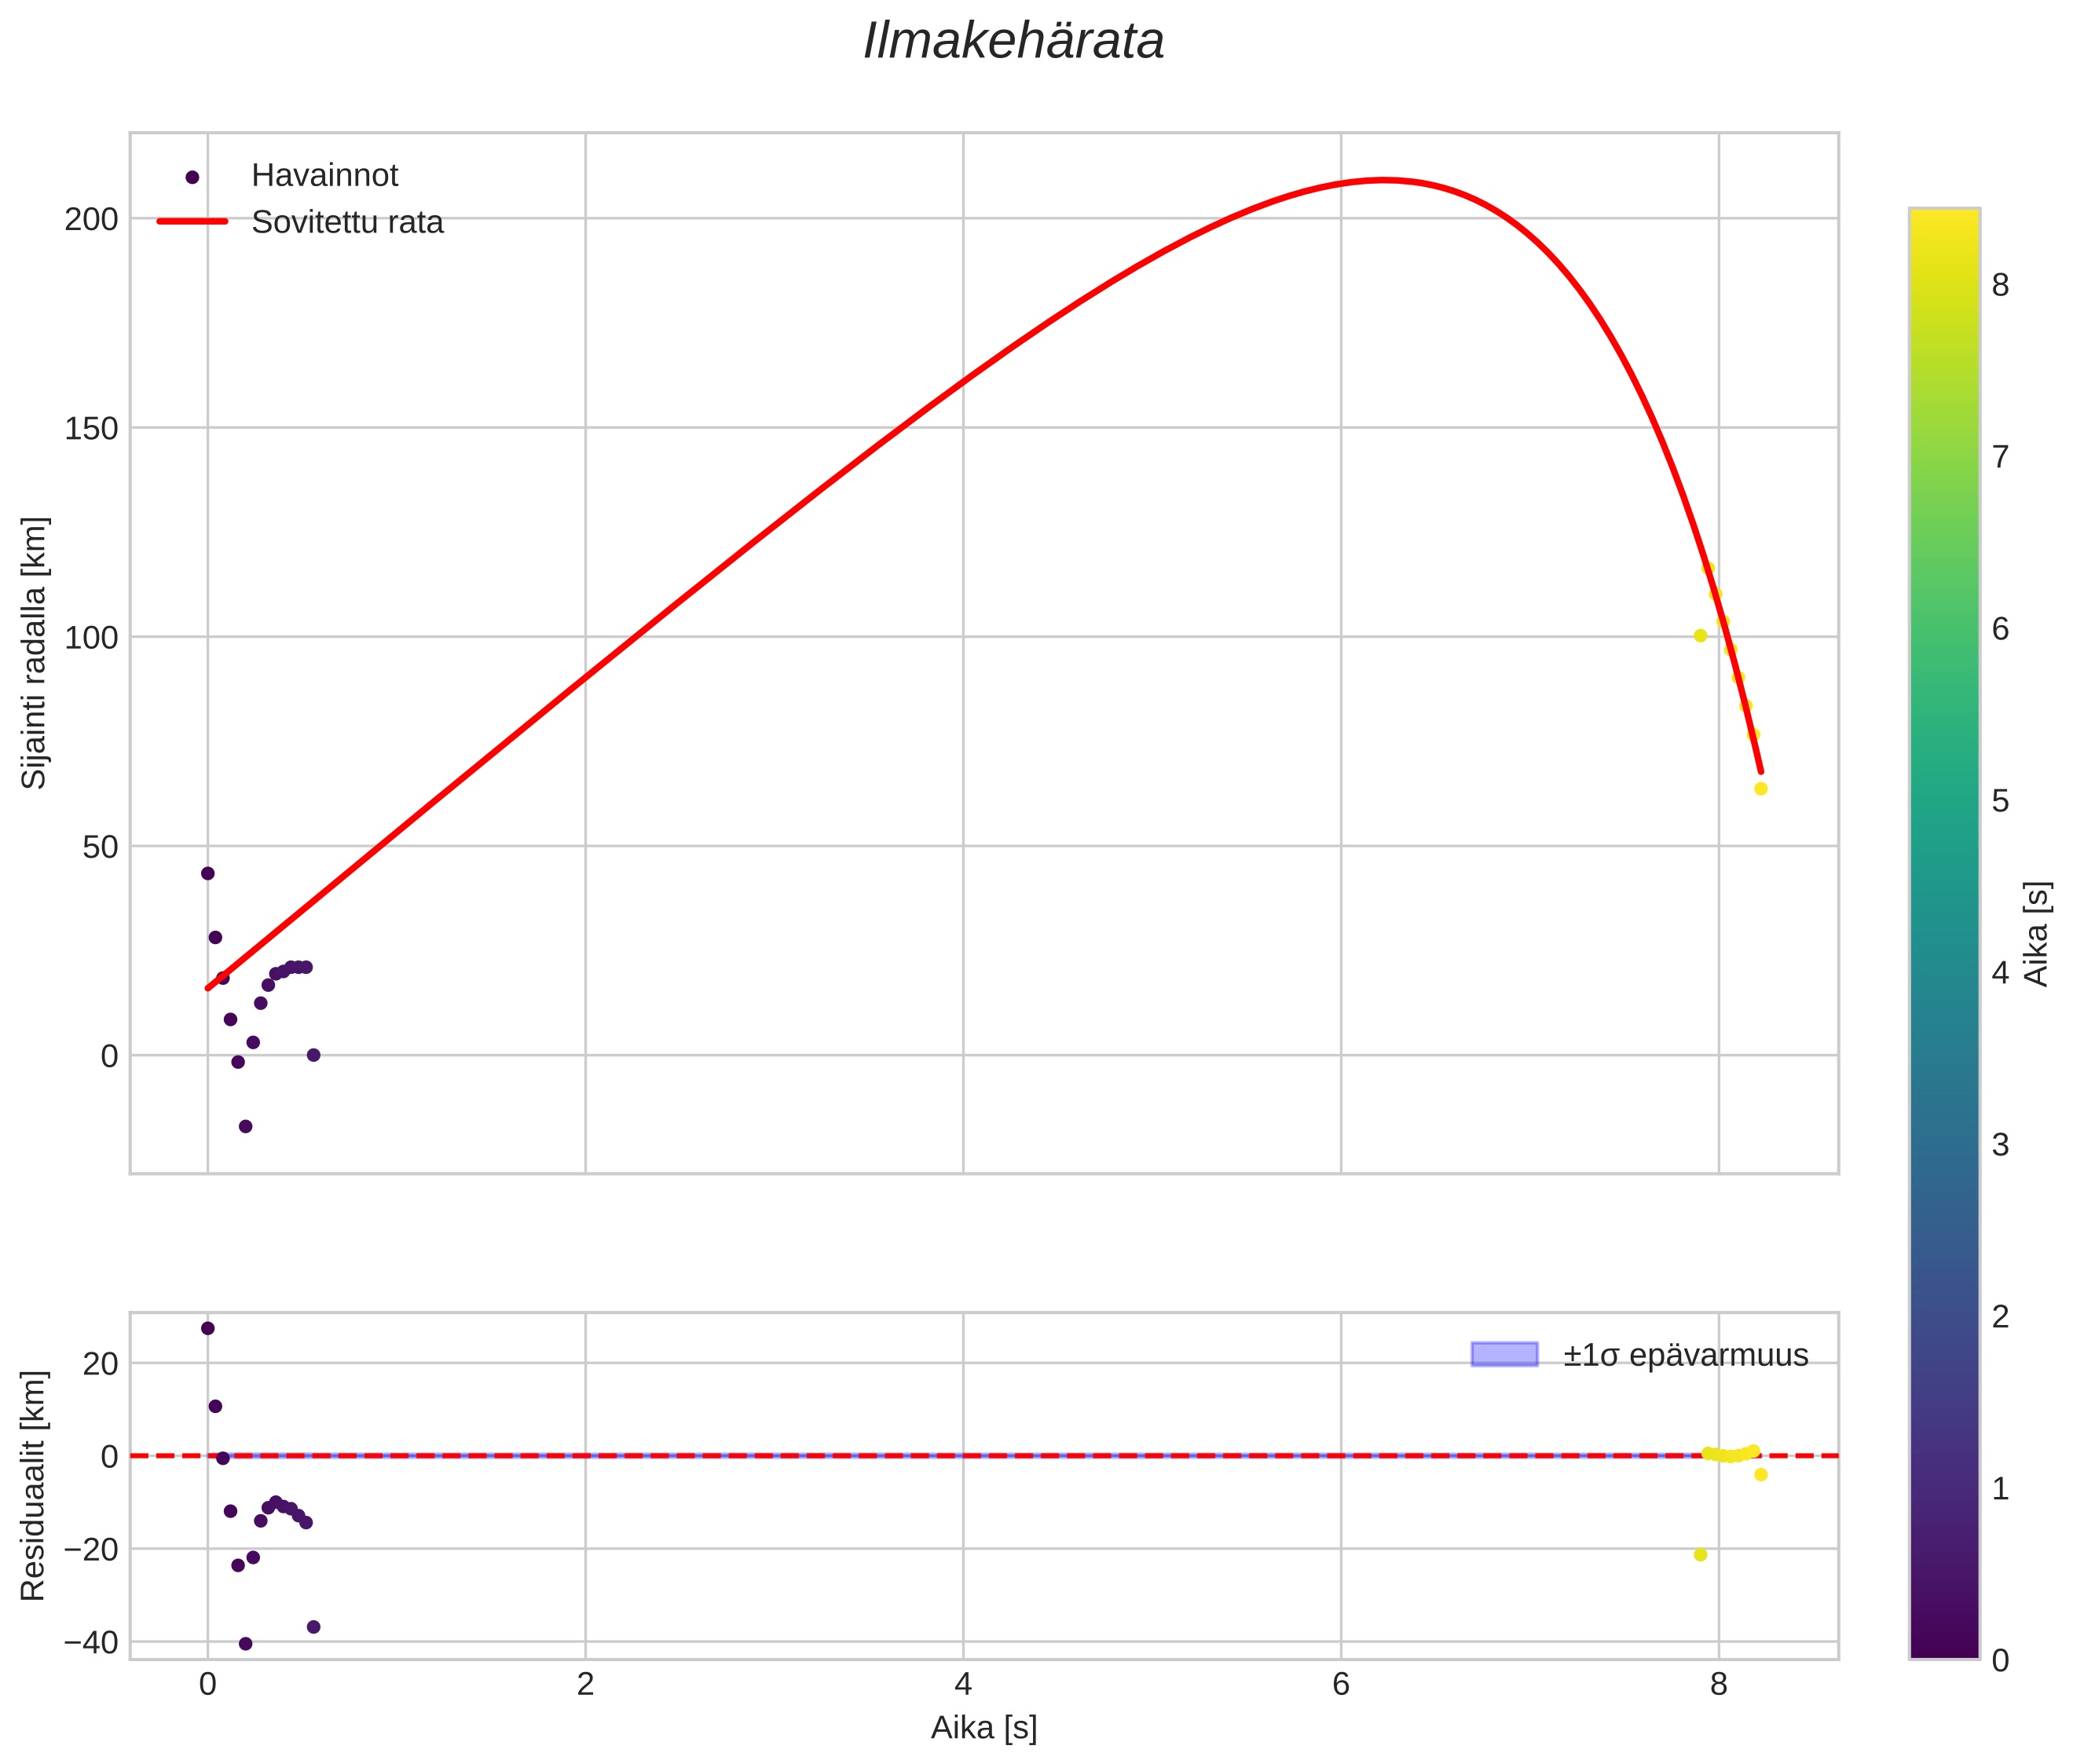Image resolution: width=2073 pixels, height=1764 pixels.
Task: Click the x-axis tick label 8
Action: coord(1719,1685)
